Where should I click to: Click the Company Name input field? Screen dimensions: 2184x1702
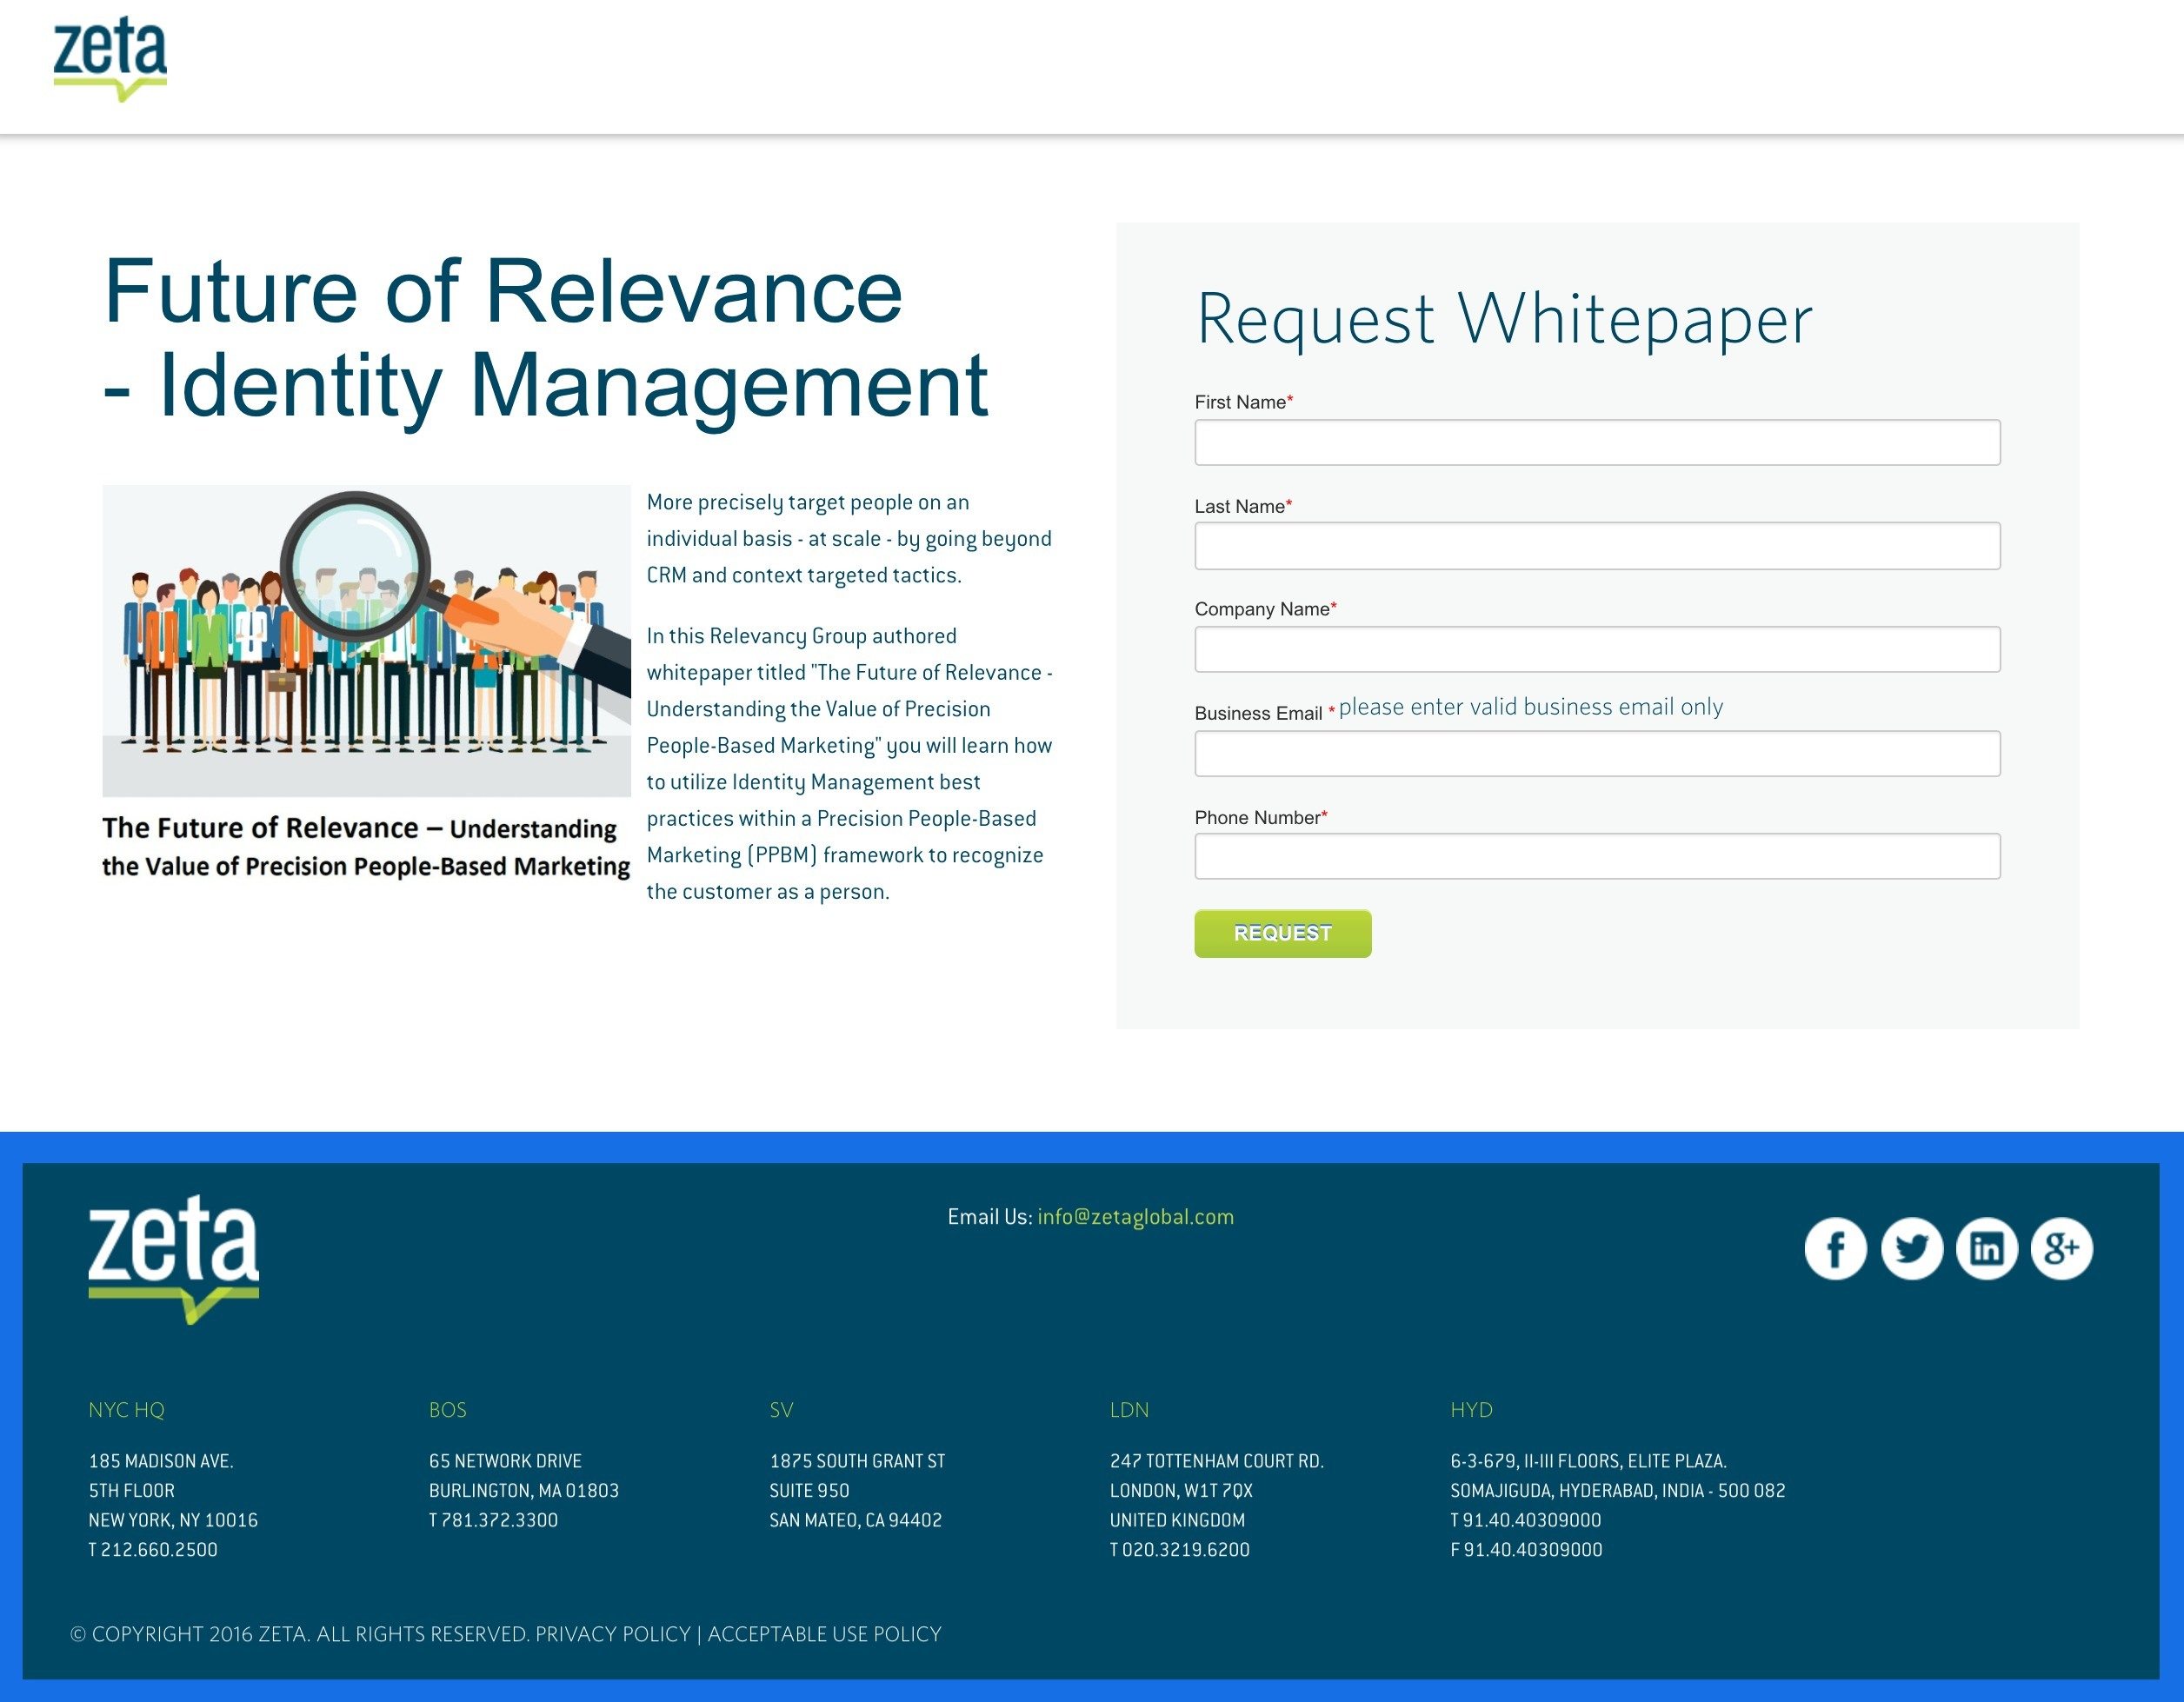[1597, 648]
